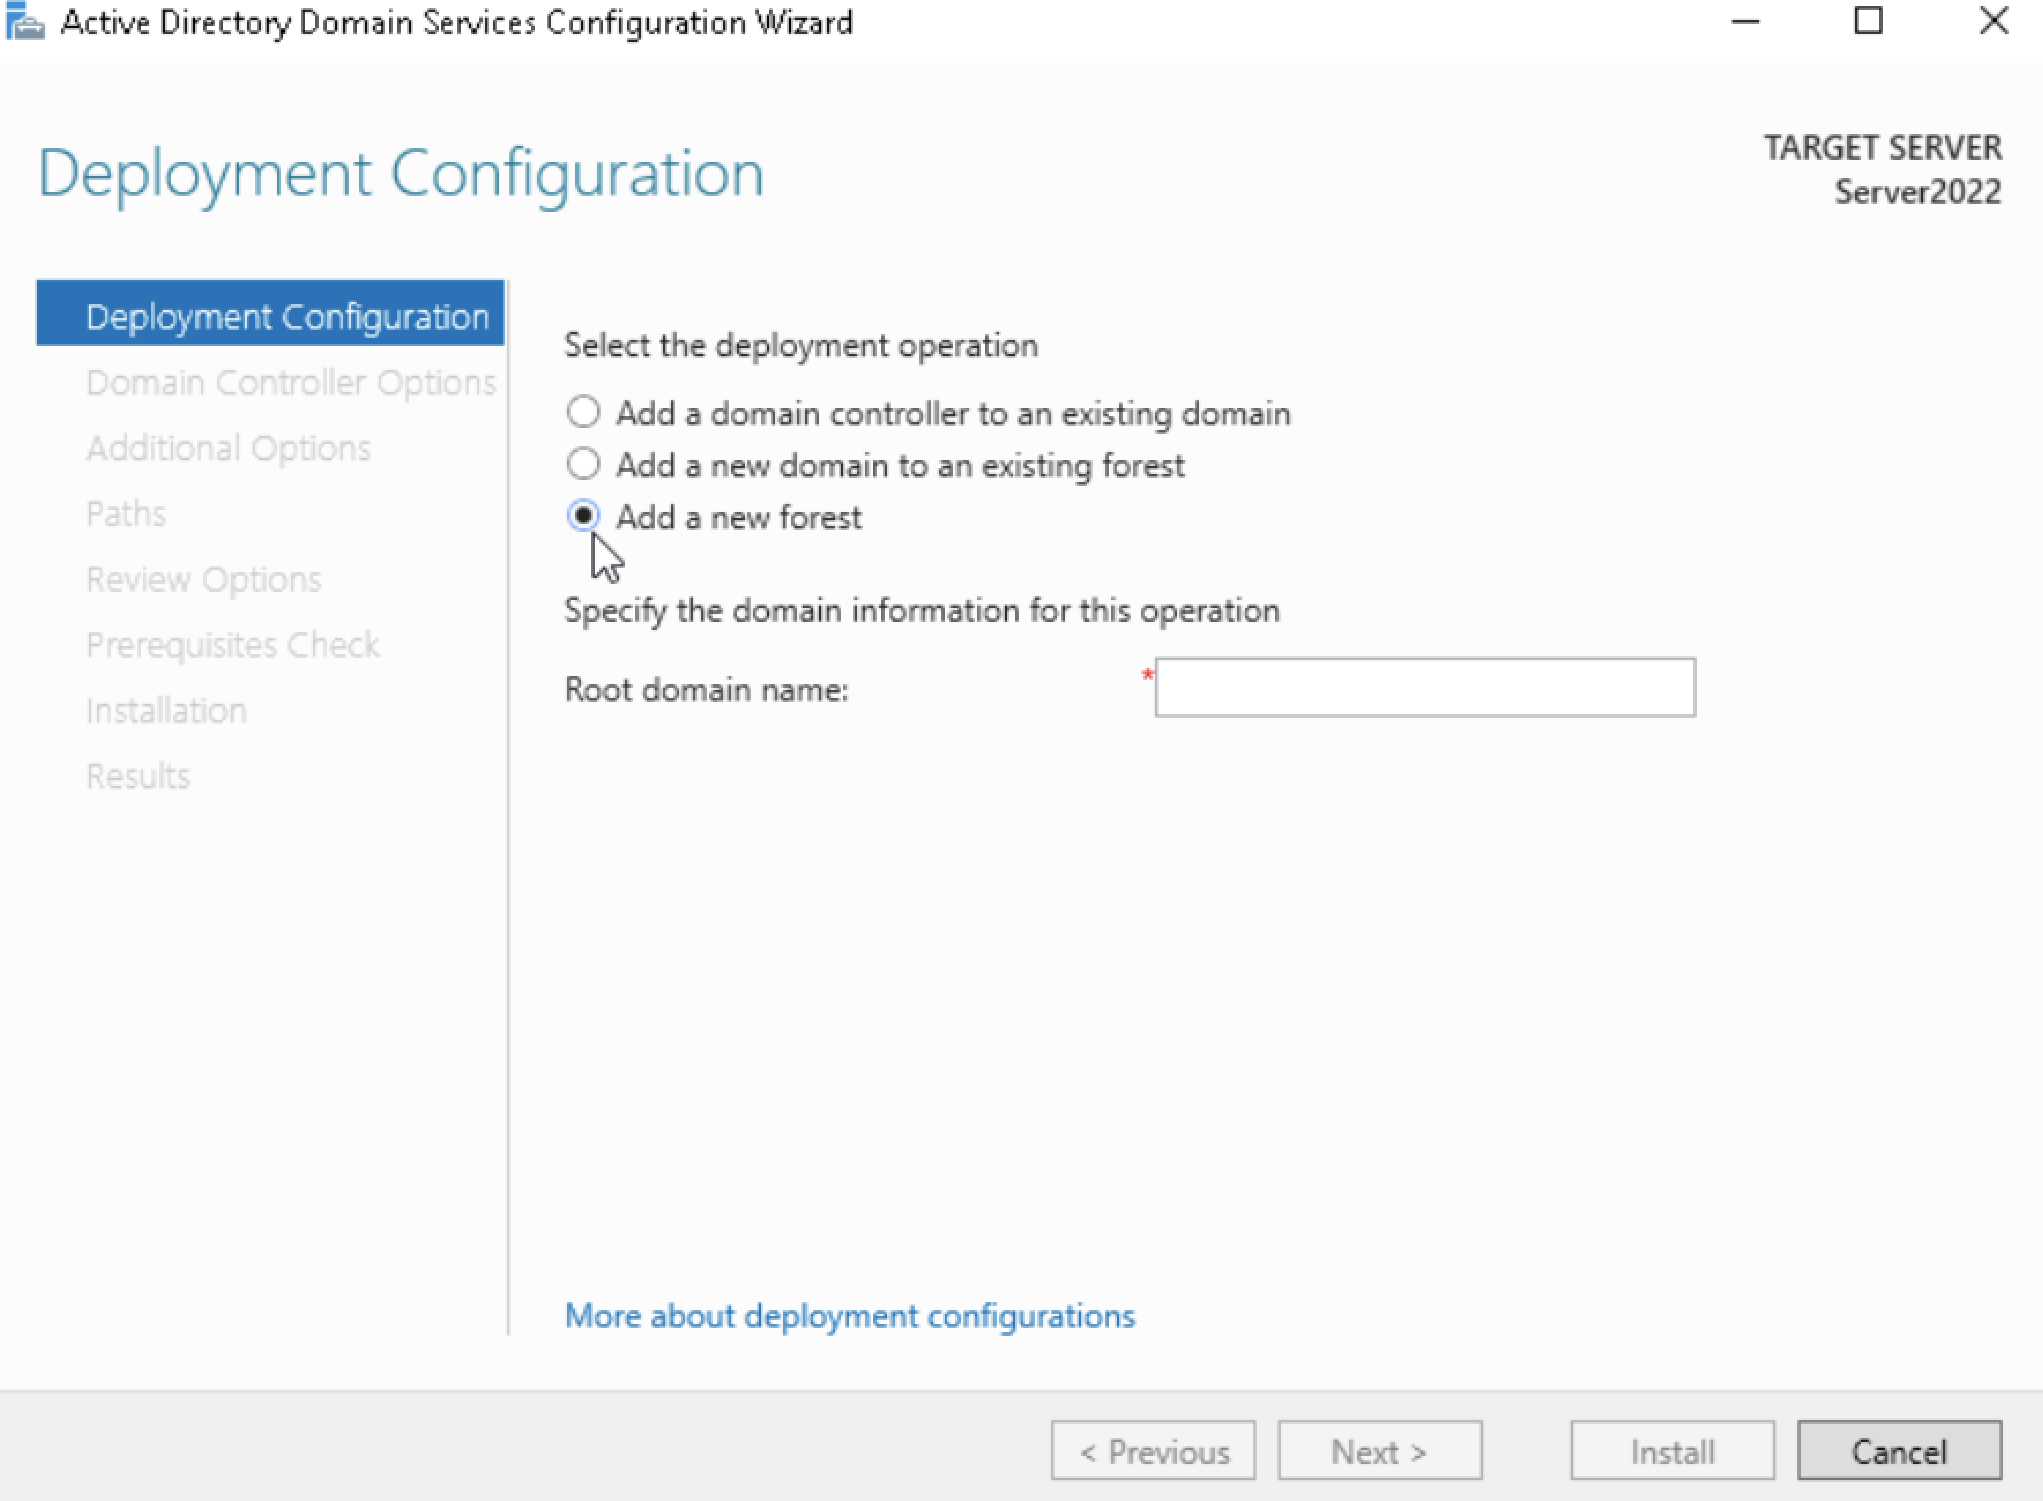2043x1501 pixels.
Task: Click the Root domain name label
Action: tap(706, 689)
